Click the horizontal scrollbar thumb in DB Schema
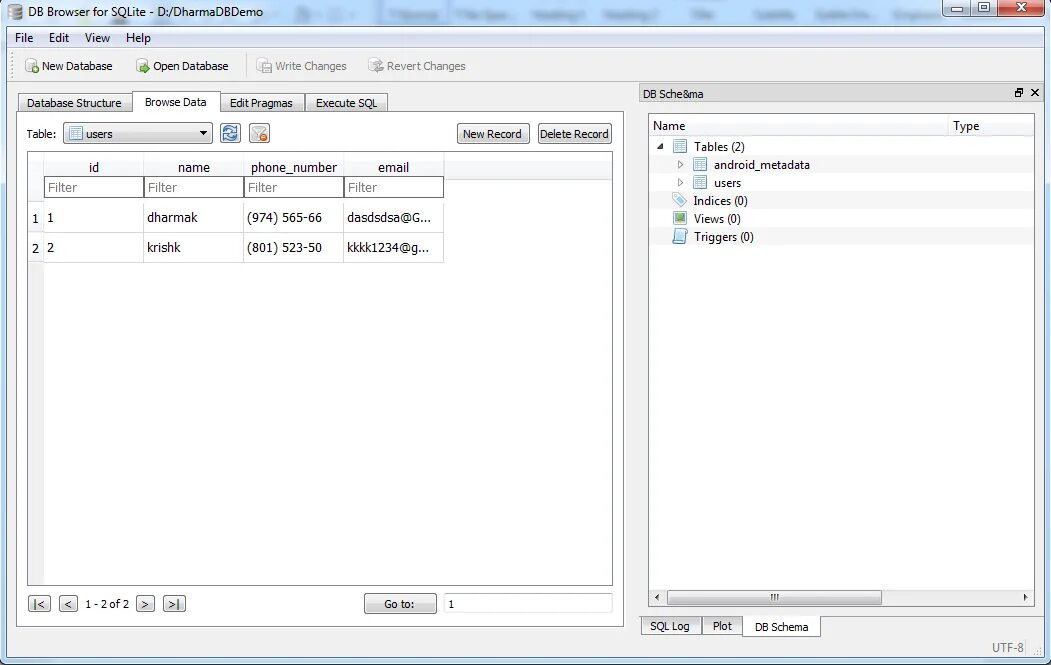This screenshot has height=665, width=1051. (774, 597)
